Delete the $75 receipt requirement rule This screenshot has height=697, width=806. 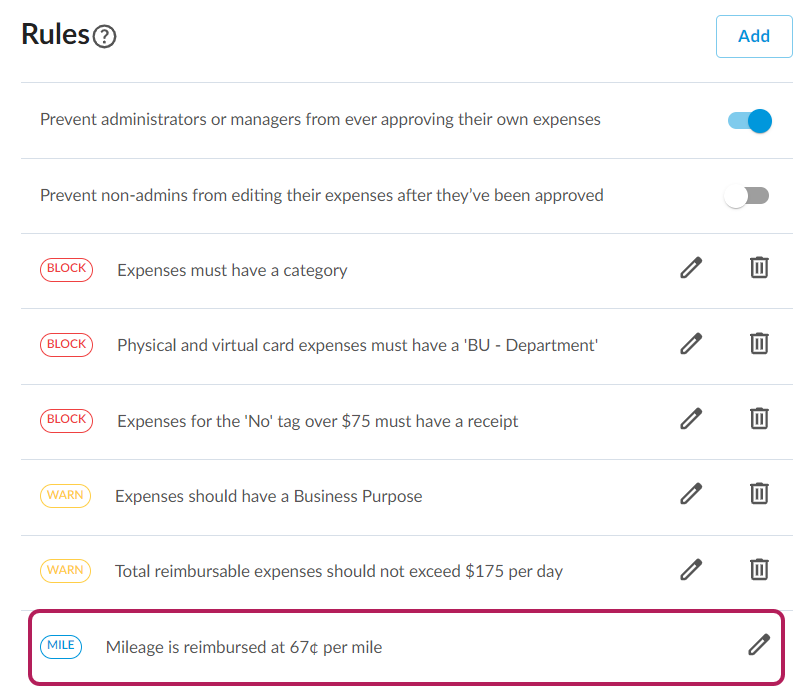pyautogui.click(x=759, y=419)
